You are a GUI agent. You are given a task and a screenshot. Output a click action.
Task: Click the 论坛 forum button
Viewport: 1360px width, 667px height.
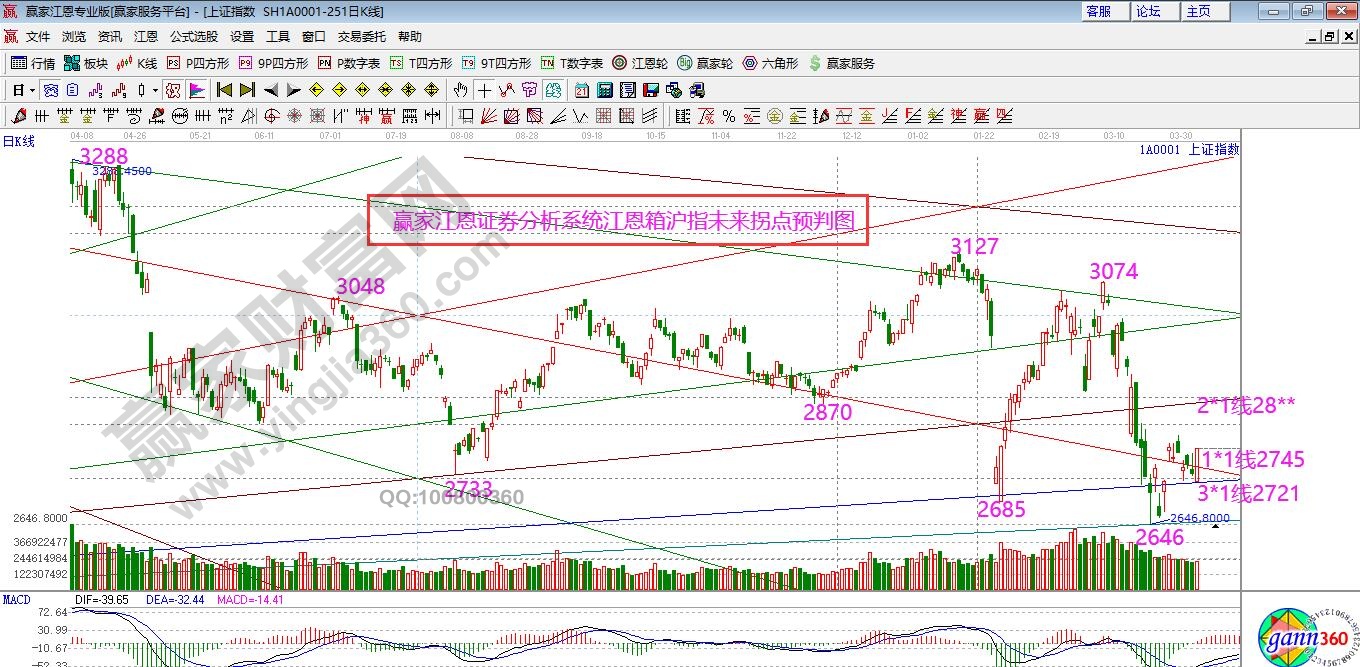pos(1148,11)
